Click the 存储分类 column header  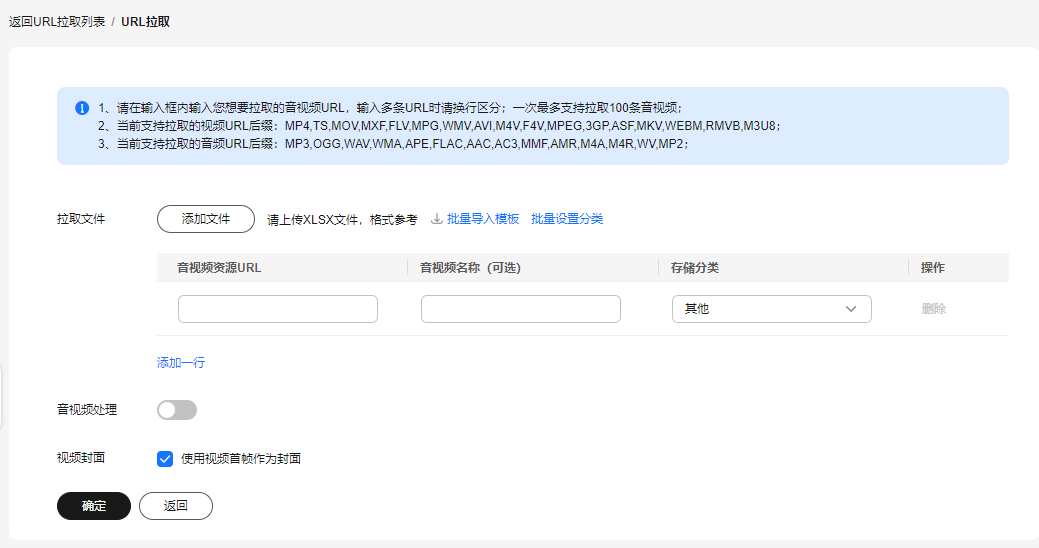[x=694, y=268]
